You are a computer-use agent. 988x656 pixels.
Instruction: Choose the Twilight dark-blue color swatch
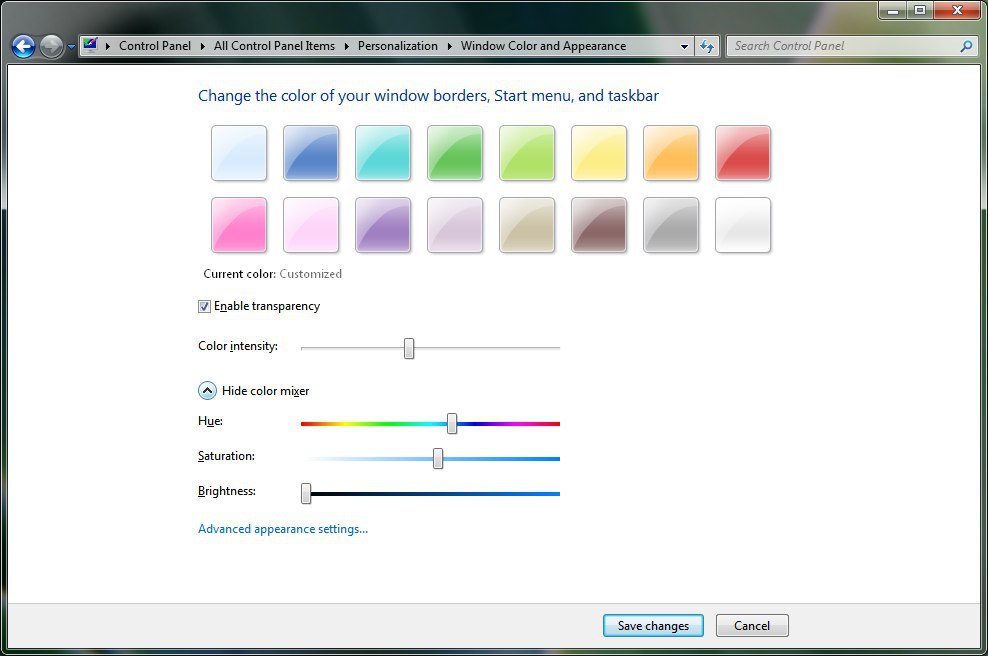(311, 153)
